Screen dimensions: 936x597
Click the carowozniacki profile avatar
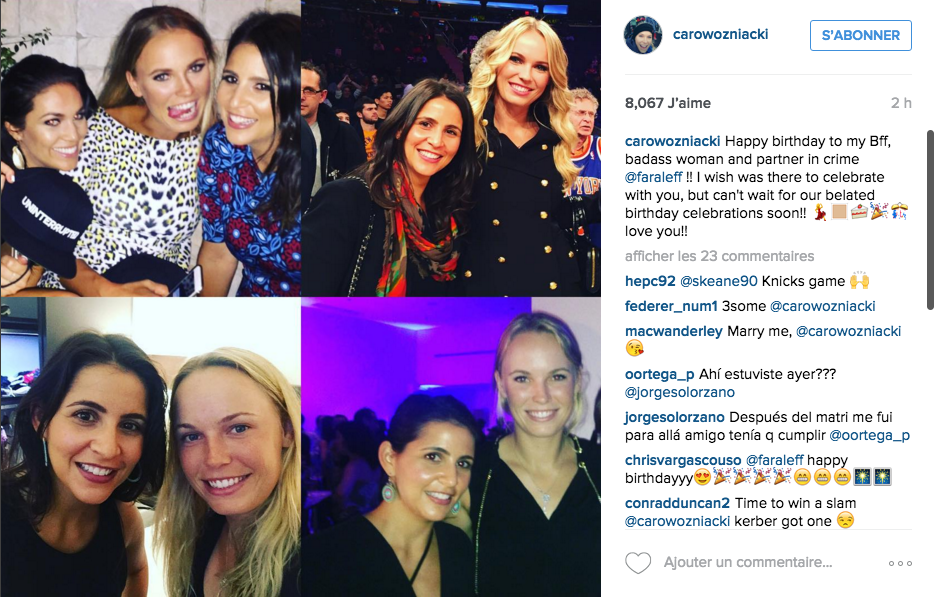point(643,35)
